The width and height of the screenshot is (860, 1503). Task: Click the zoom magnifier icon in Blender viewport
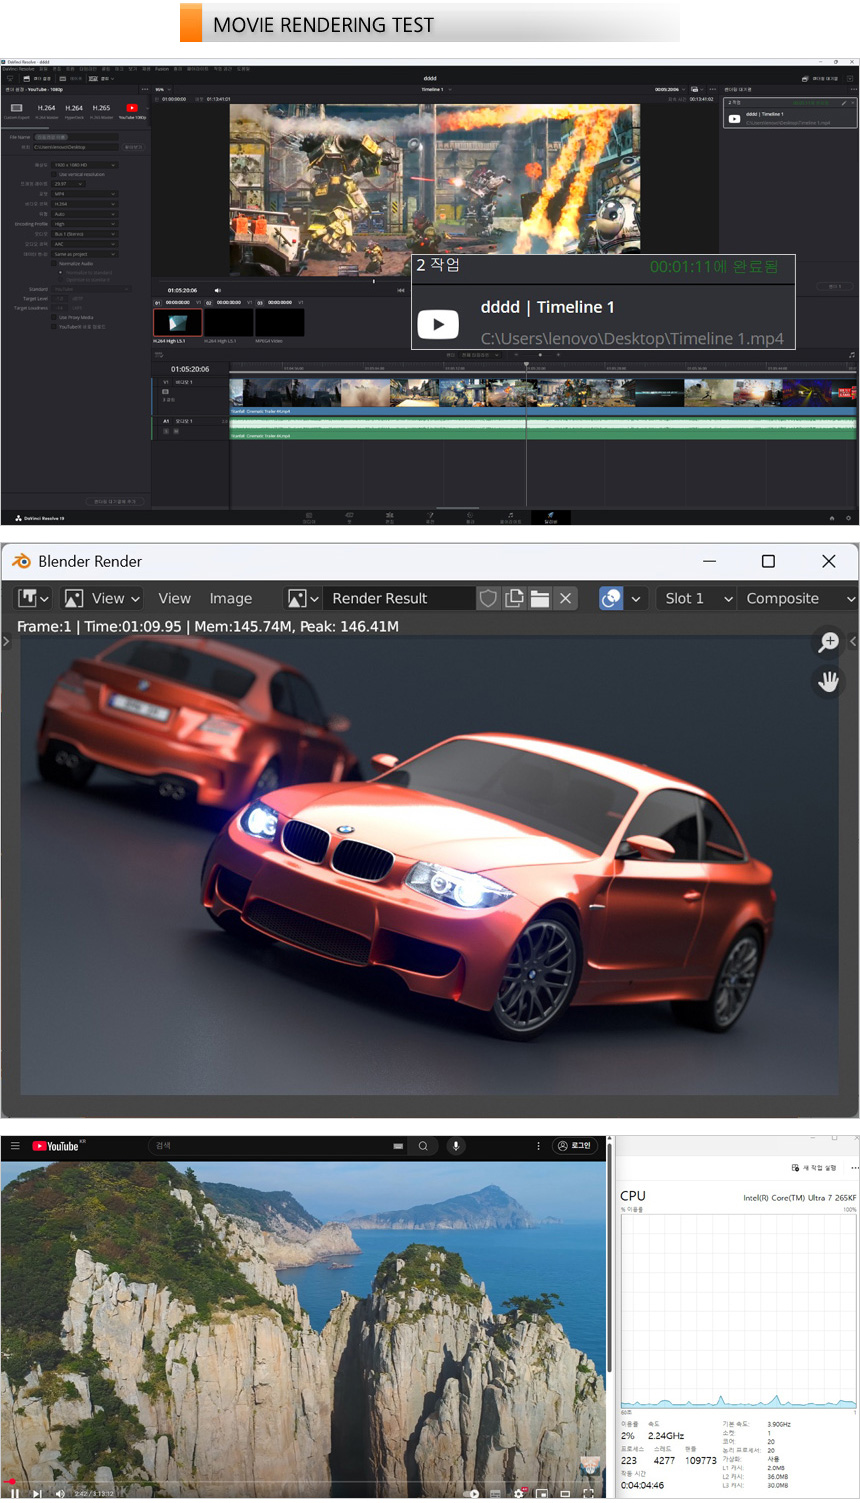(x=828, y=642)
